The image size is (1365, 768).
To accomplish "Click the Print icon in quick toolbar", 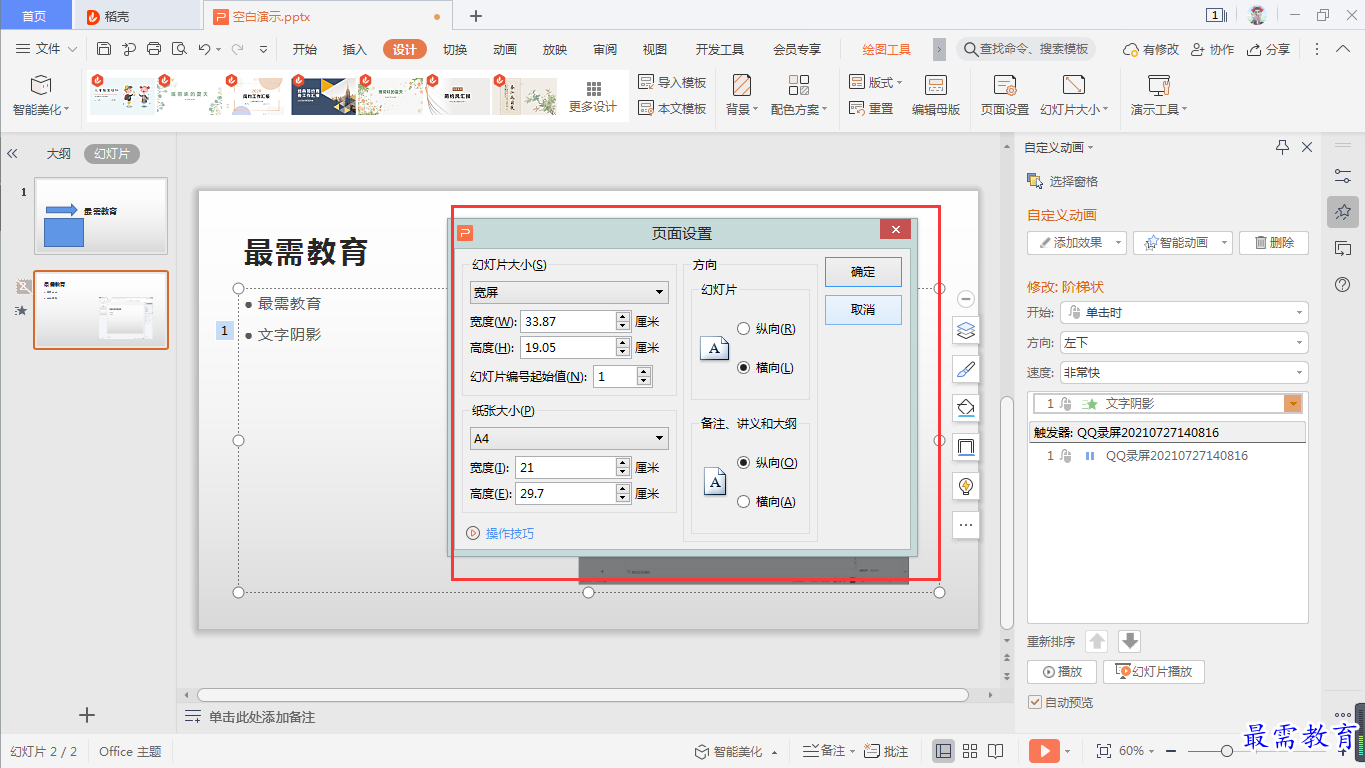I will coord(154,49).
